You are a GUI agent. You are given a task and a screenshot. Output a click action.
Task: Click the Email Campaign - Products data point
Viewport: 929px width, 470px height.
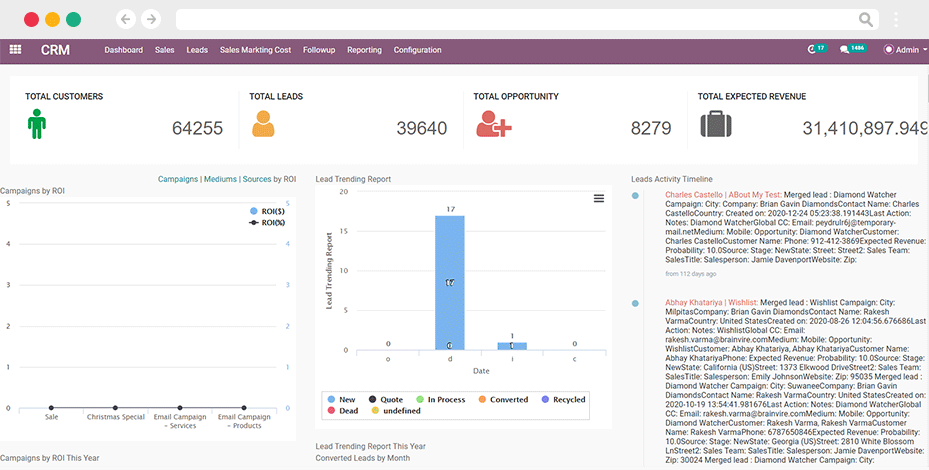coord(244,408)
